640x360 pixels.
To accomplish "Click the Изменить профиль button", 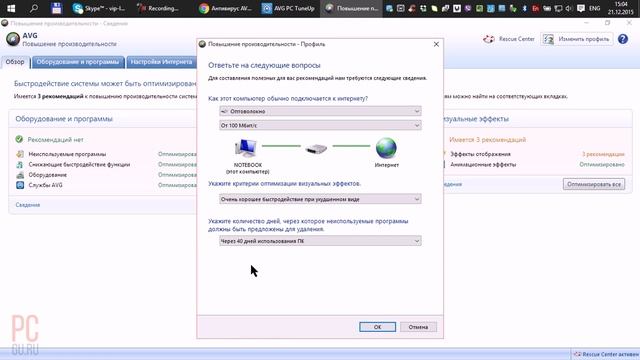I will 577,39.
